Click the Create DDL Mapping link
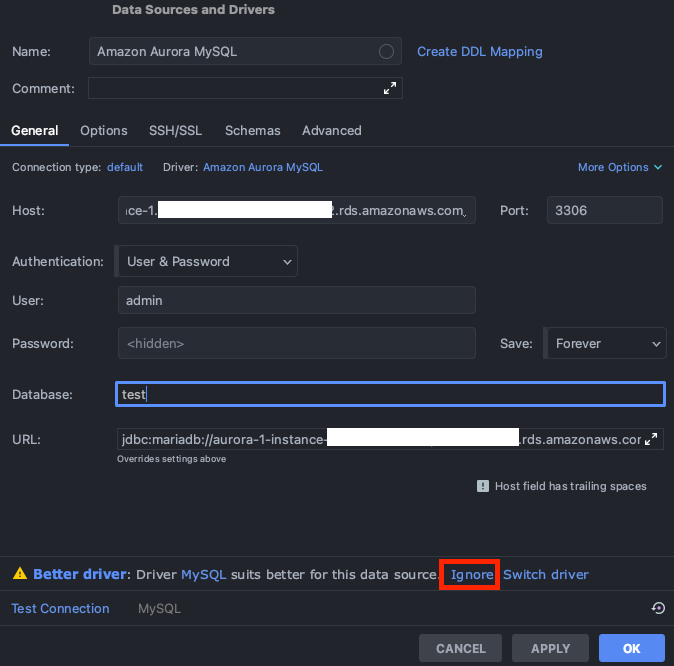The width and height of the screenshot is (674, 666). click(x=480, y=52)
